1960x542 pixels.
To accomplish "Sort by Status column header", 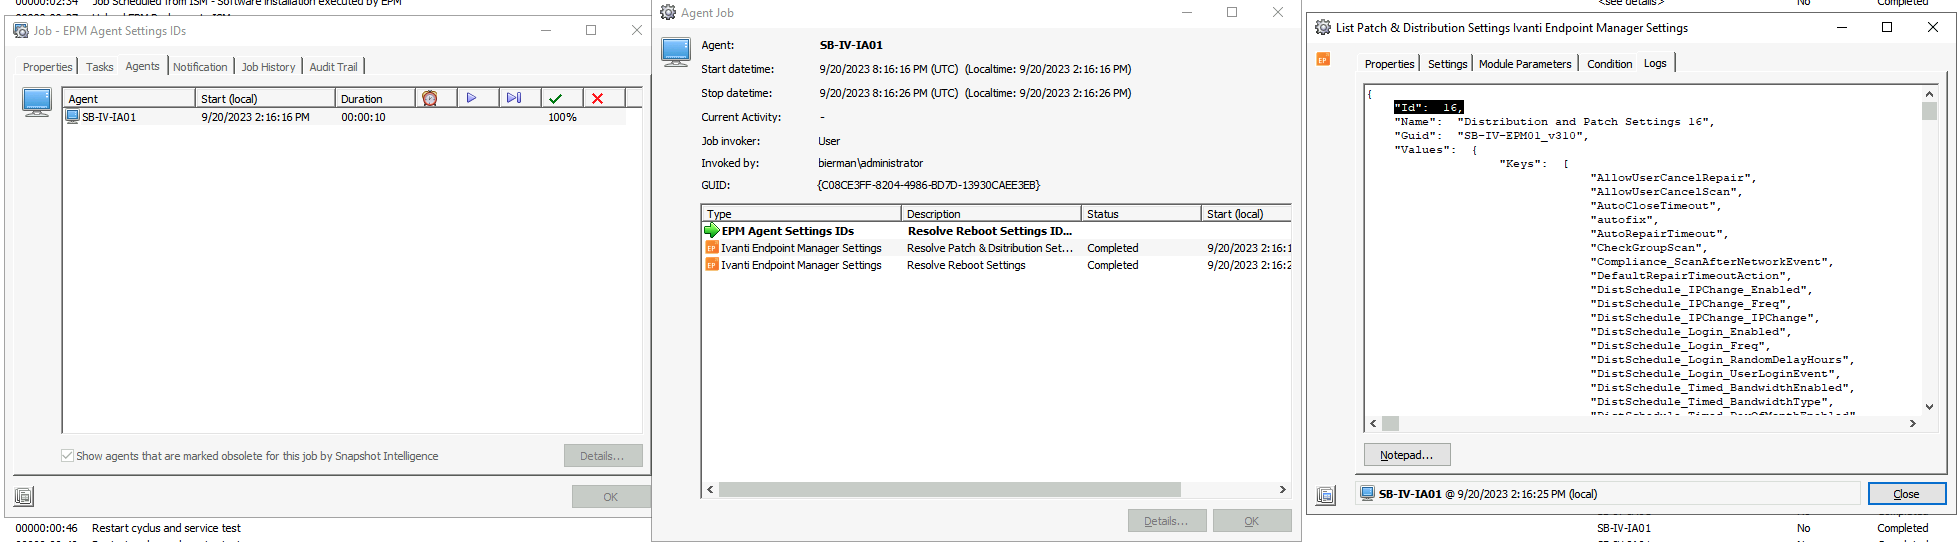I will (x=1141, y=213).
